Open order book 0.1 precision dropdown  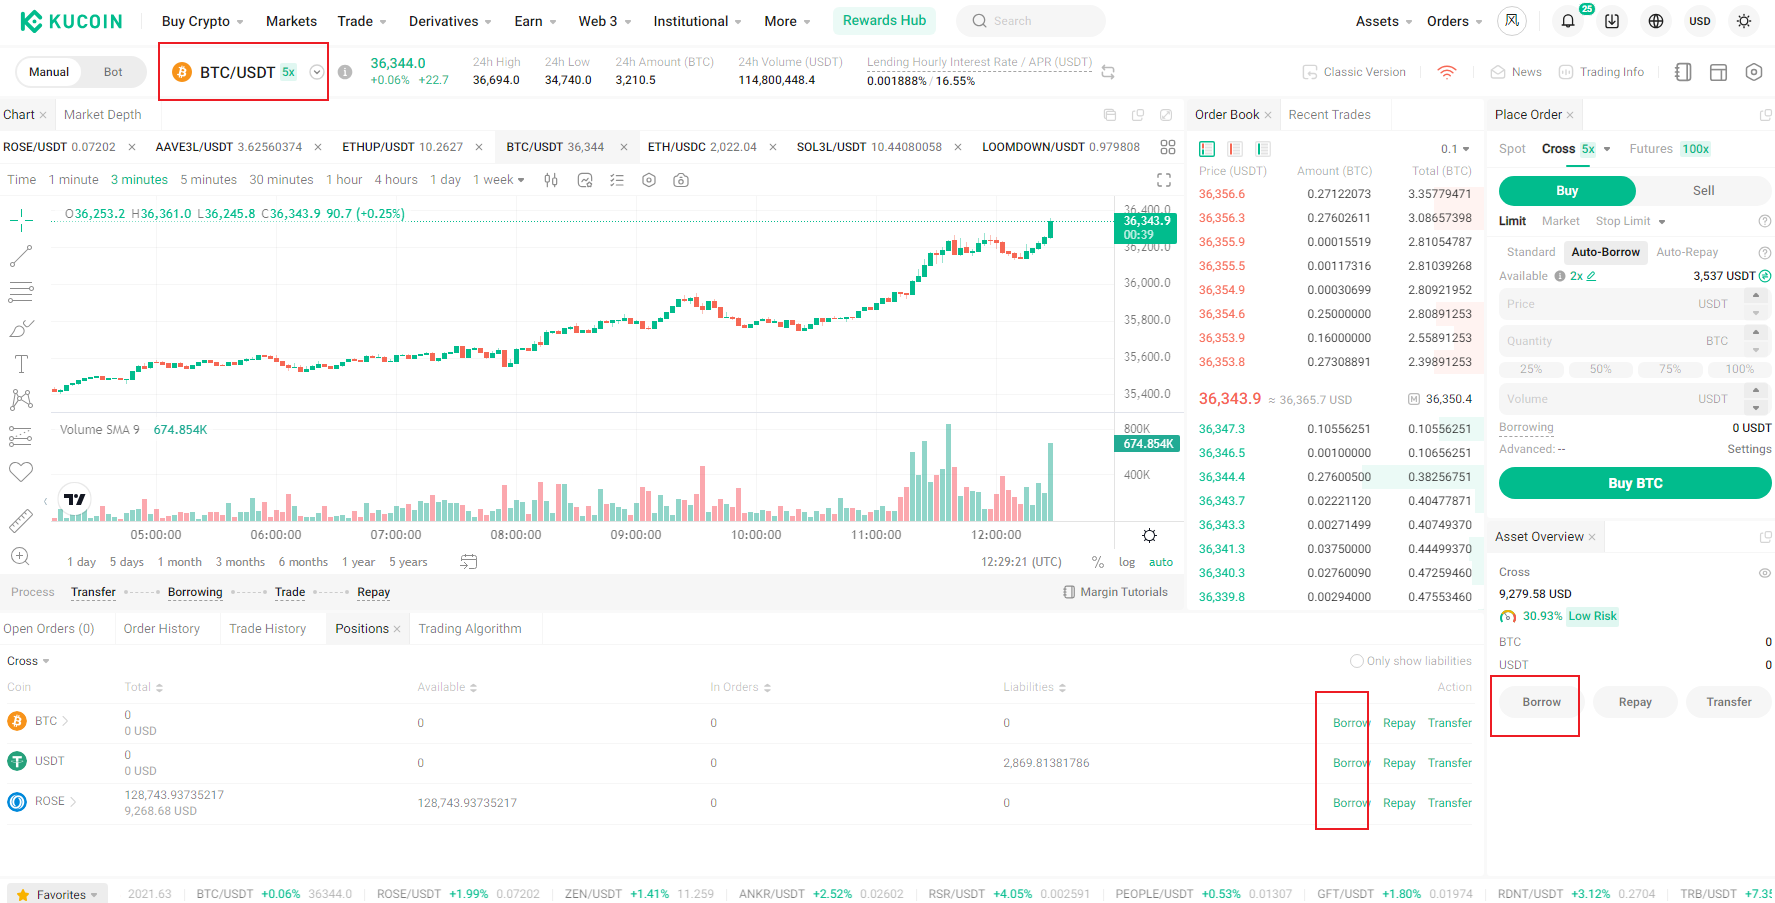(x=1456, y=149)
